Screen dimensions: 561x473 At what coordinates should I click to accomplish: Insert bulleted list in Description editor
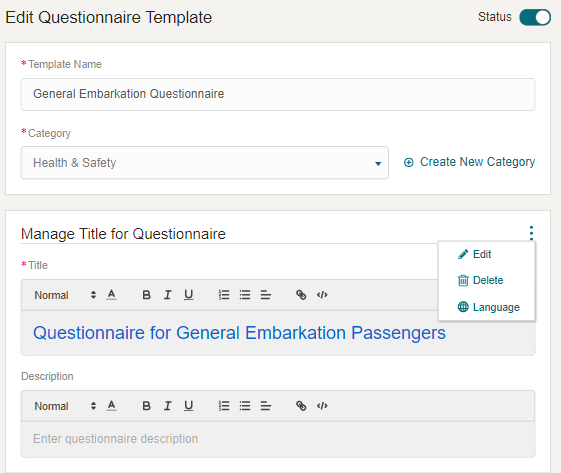coord(245,406)
